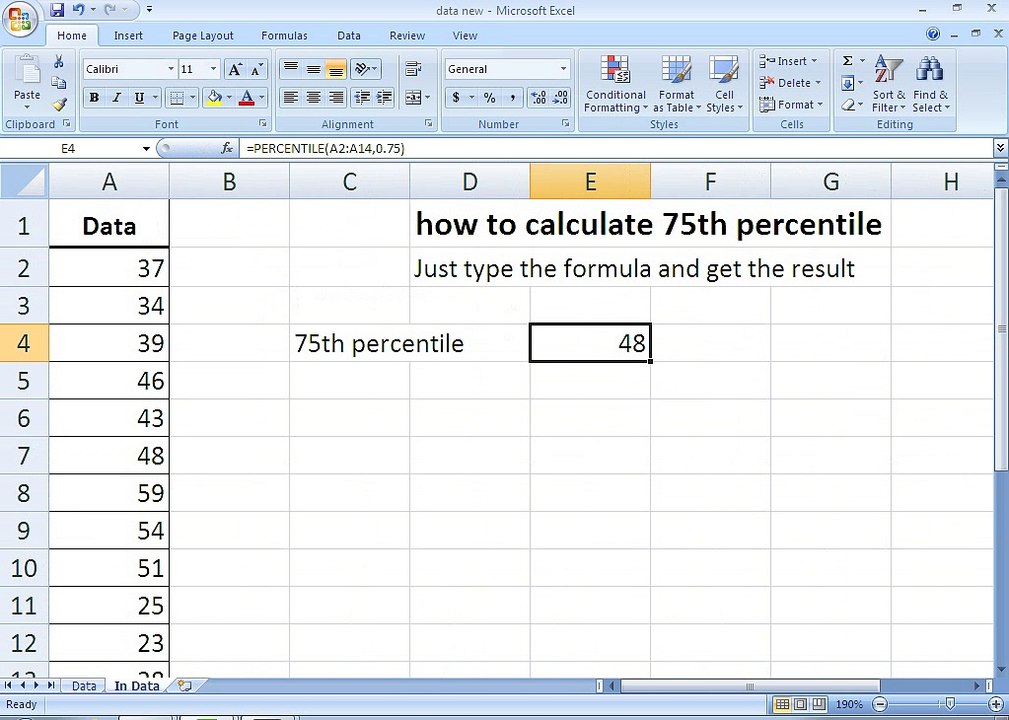
Task: Toggle Bold formatting
Action: point(94,98)
